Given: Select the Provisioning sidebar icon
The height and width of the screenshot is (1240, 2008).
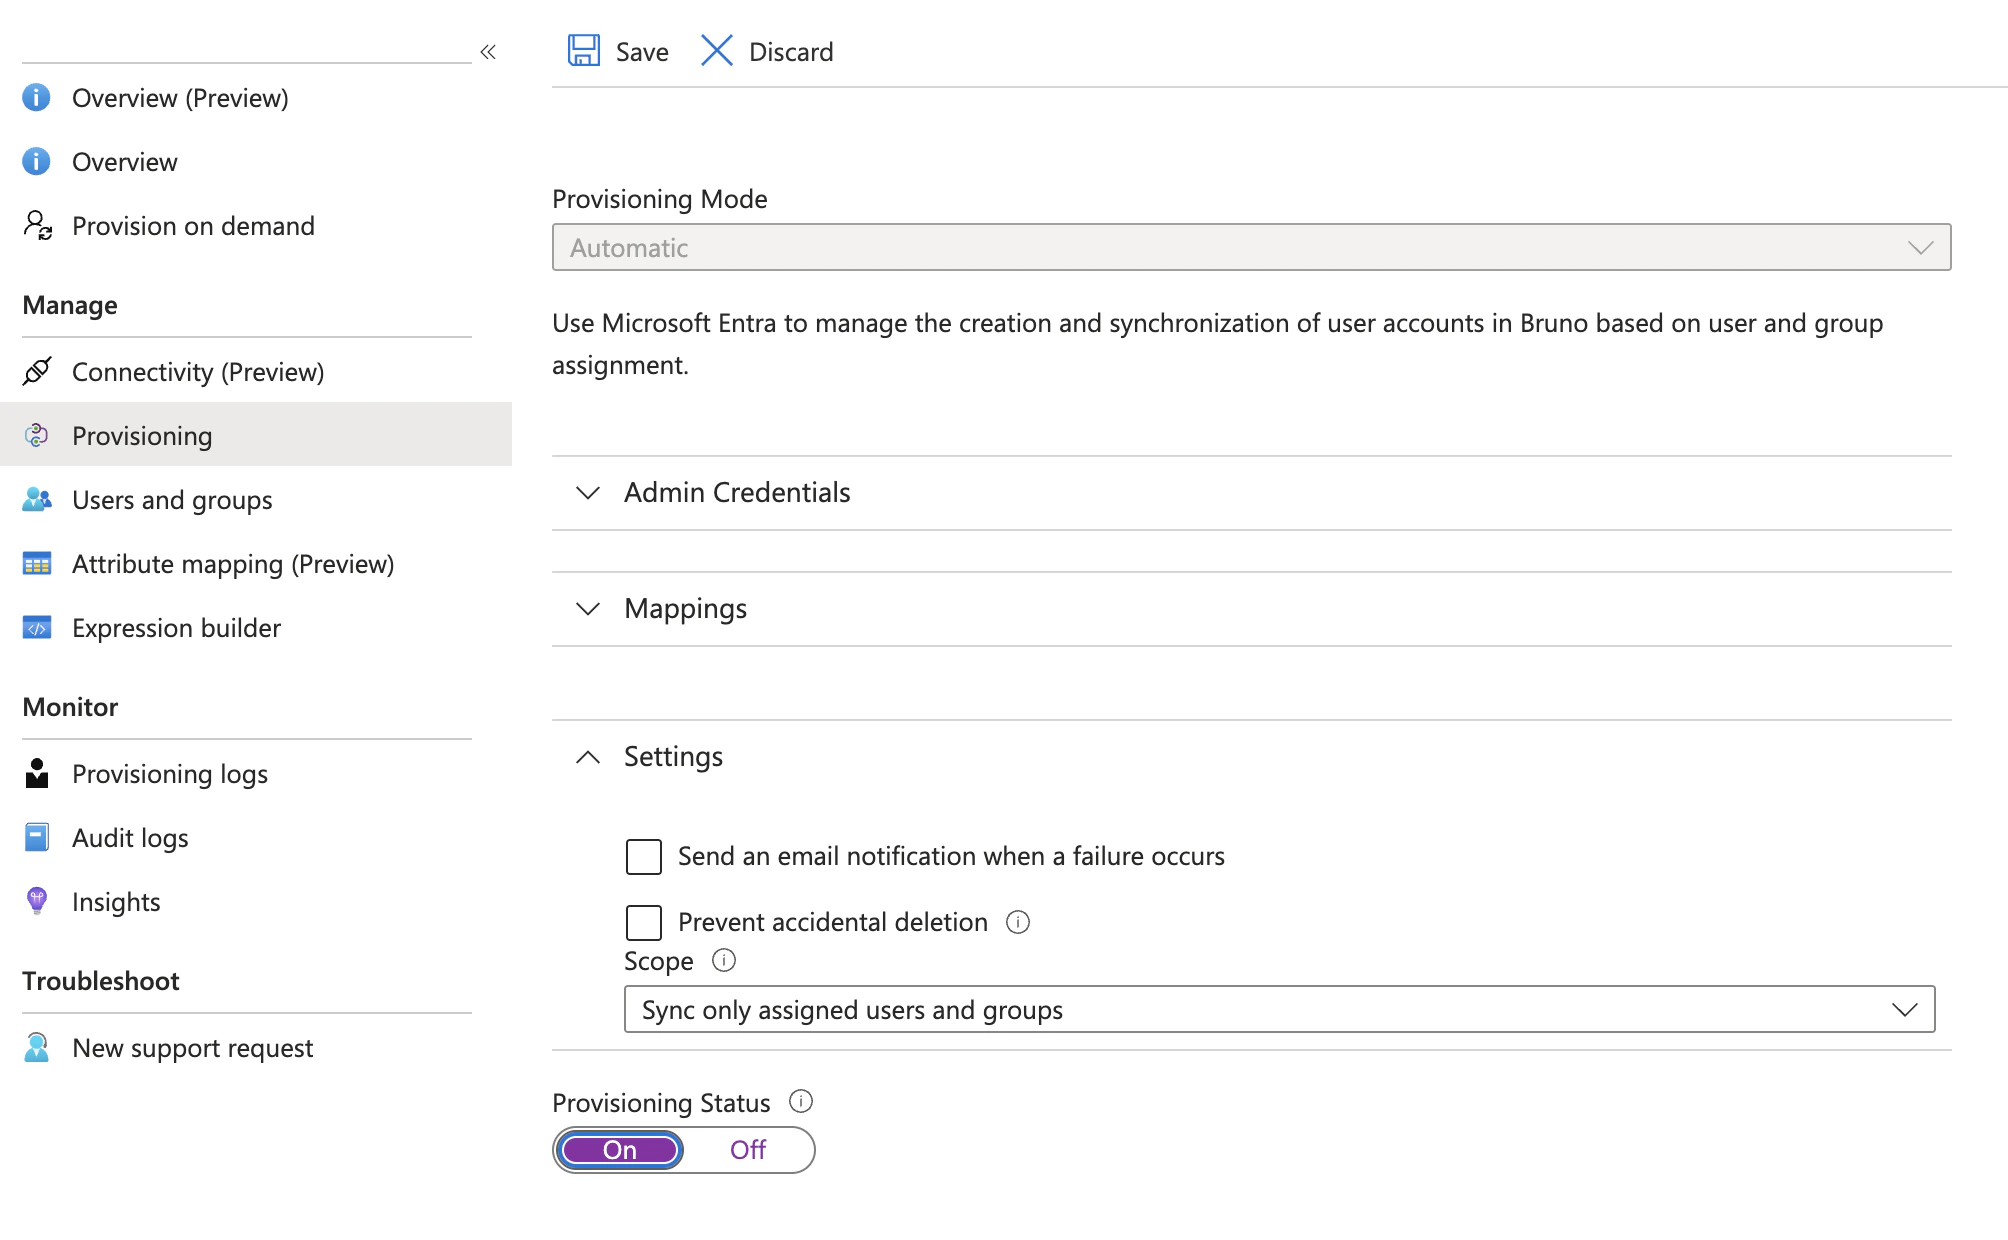Looking at the screenshot, I should 37,436.
